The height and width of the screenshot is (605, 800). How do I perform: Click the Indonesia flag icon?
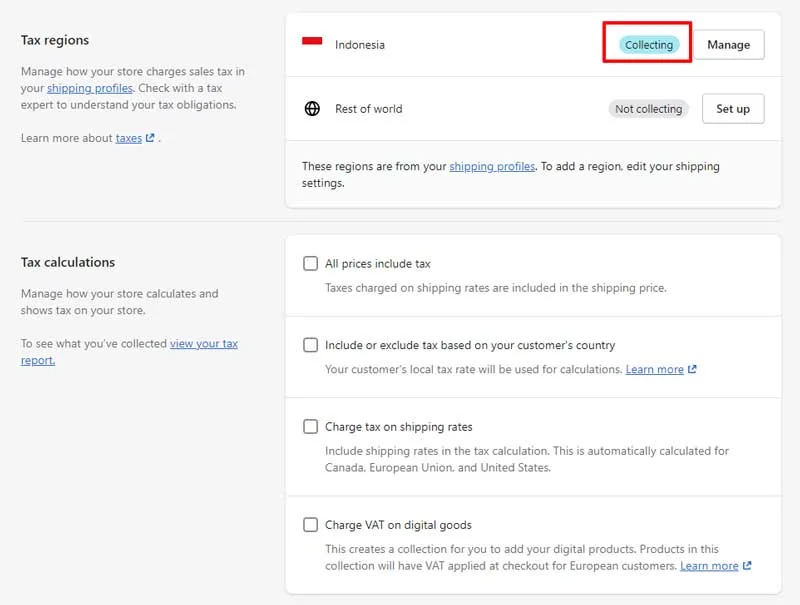(312, 41)
